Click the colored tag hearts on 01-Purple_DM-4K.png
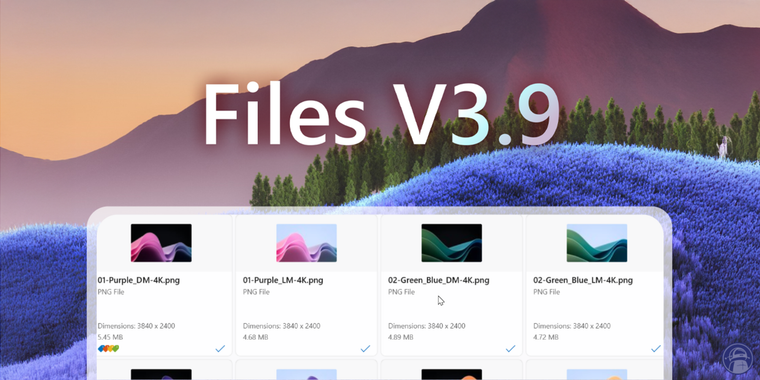 point(109,348)
